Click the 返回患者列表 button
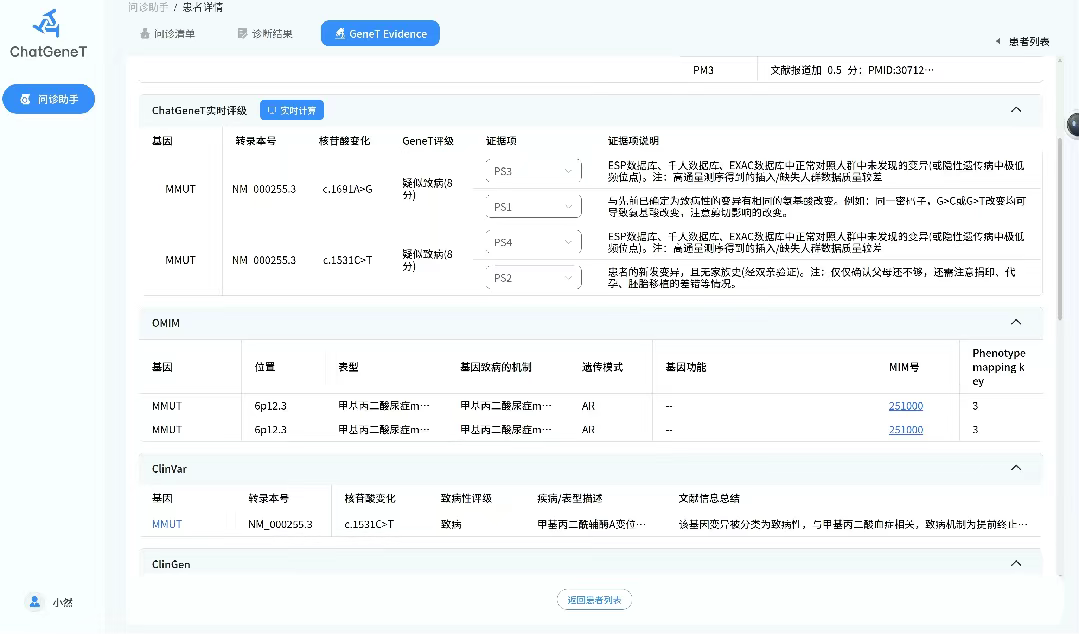The height and width of the screenshot is (635, 1080). (x=594, y=600)
